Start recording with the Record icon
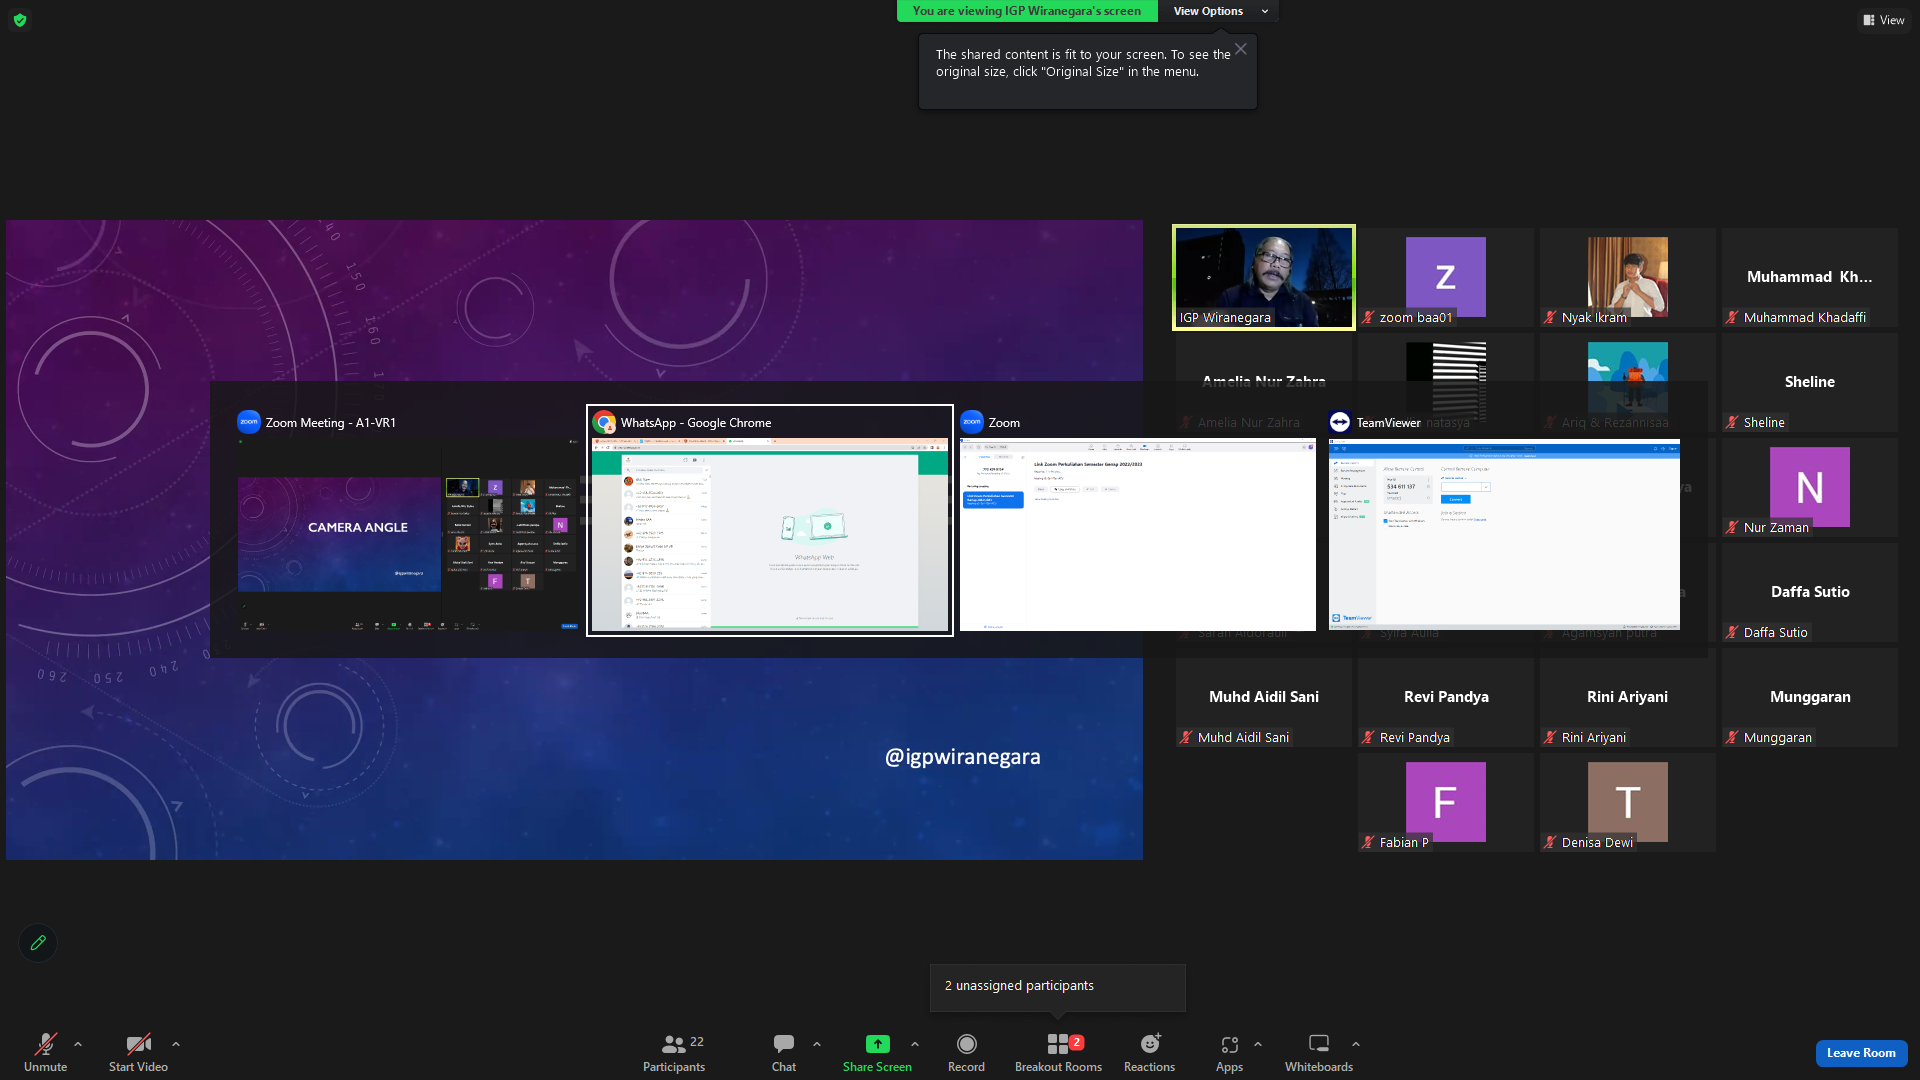 (966, 1044)
